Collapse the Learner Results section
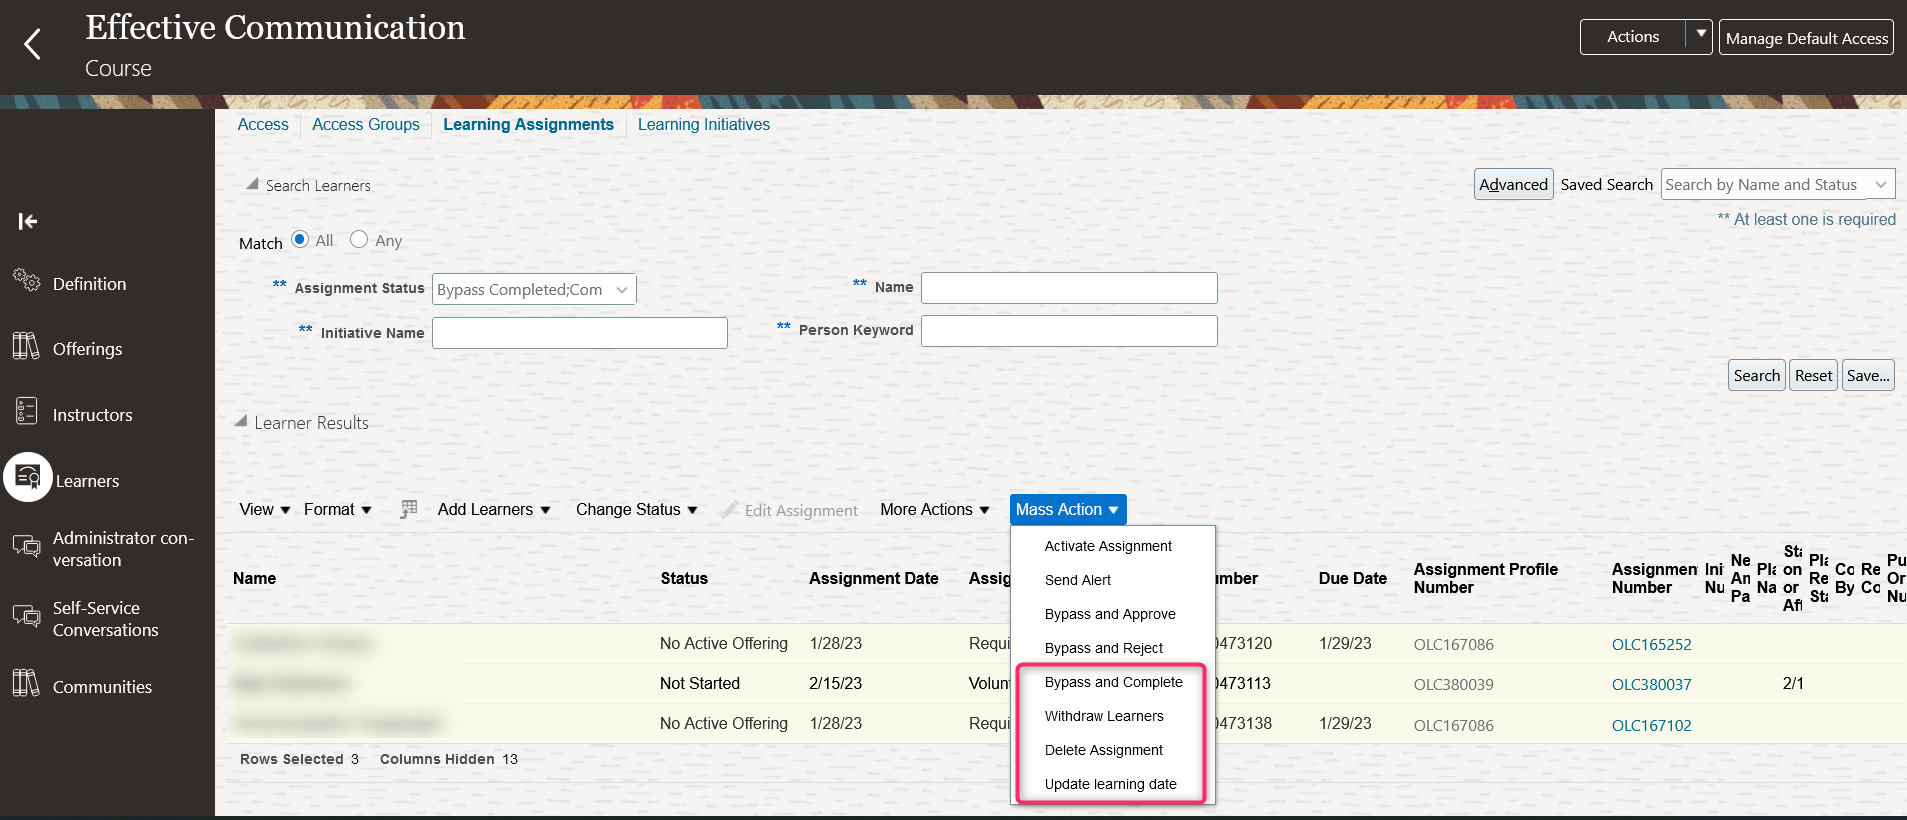This screenshot has height=820, width=1907. pos(241,421)
